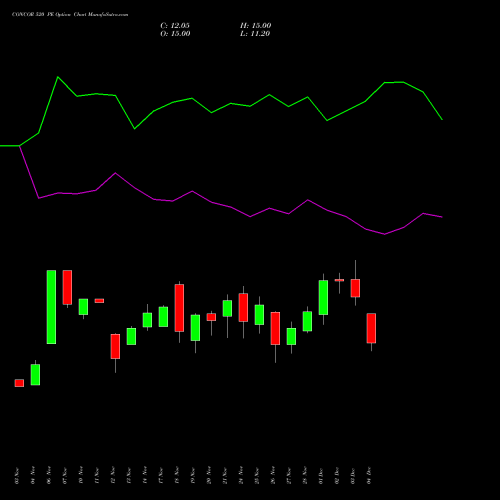This screenshot has height=500, width=500.
Task: Click the green candle for 28 Nov
Action: point(307,321)
